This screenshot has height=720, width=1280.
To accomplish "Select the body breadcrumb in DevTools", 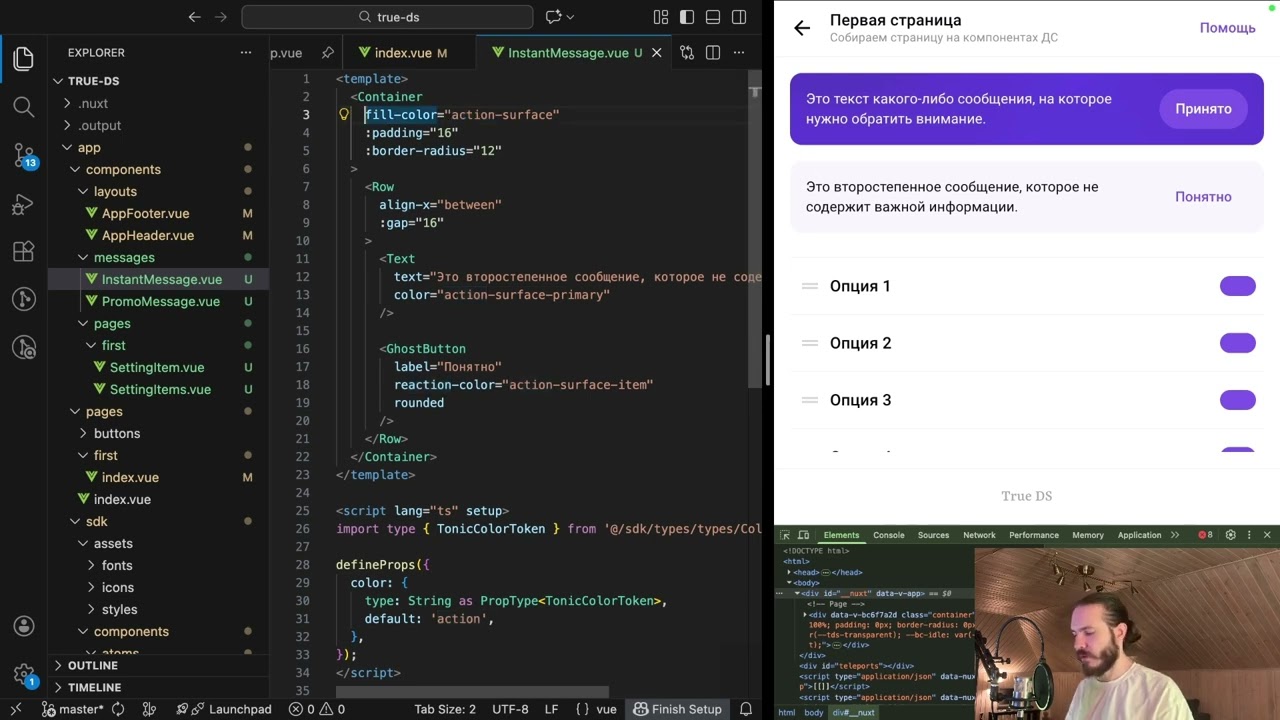I will [814, 713].
